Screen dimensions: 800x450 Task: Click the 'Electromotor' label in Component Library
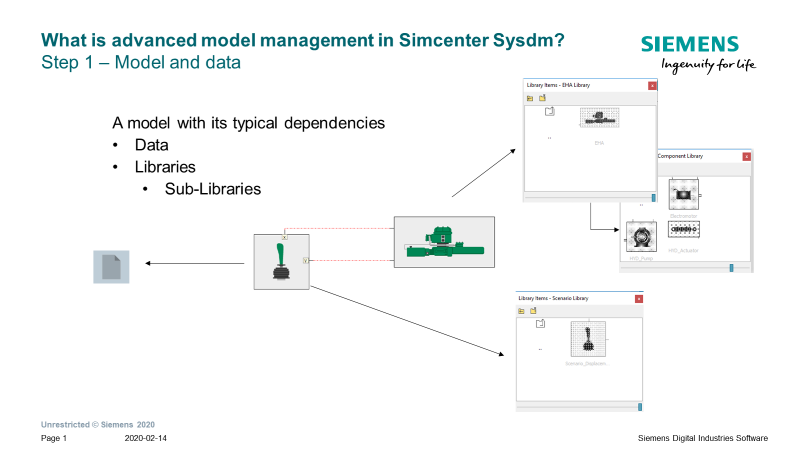pos(684,216)
